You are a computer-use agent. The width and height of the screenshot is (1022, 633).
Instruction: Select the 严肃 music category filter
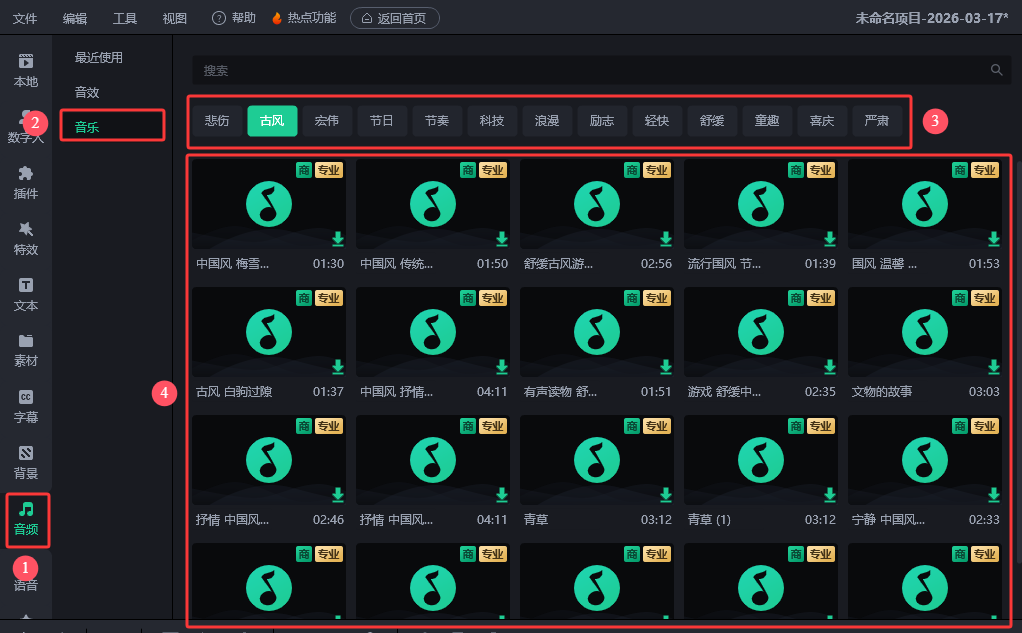point(877,121)
